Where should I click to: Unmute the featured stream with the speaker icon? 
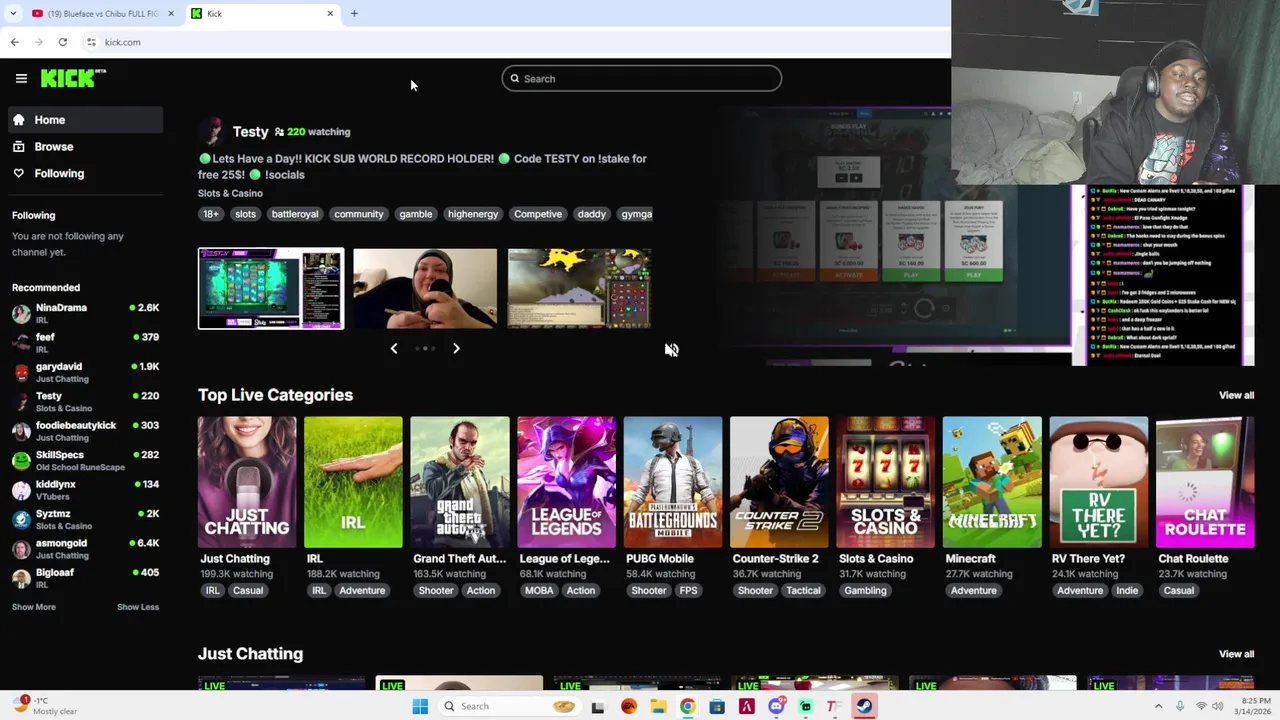point(672,350)
